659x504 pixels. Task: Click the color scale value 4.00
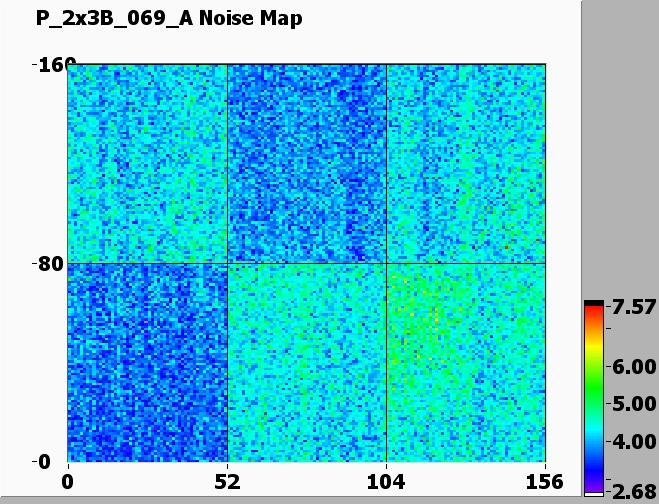634,442
